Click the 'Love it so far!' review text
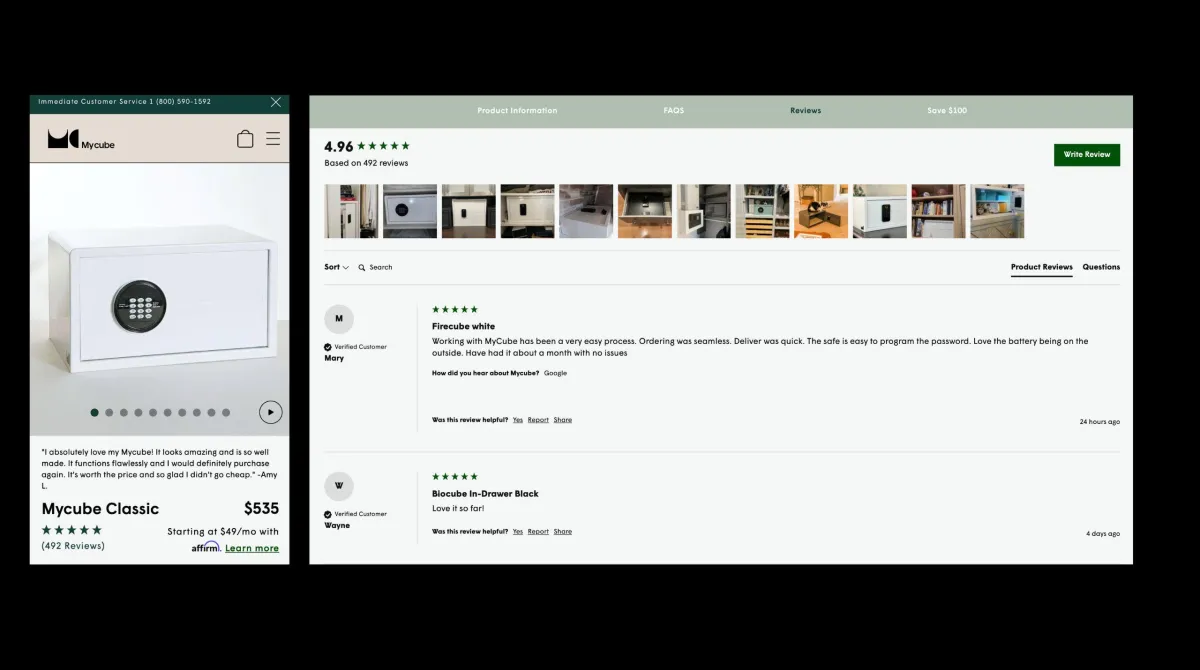The height and width of the screenshot is (670, 1200). (x=458, y=509)
